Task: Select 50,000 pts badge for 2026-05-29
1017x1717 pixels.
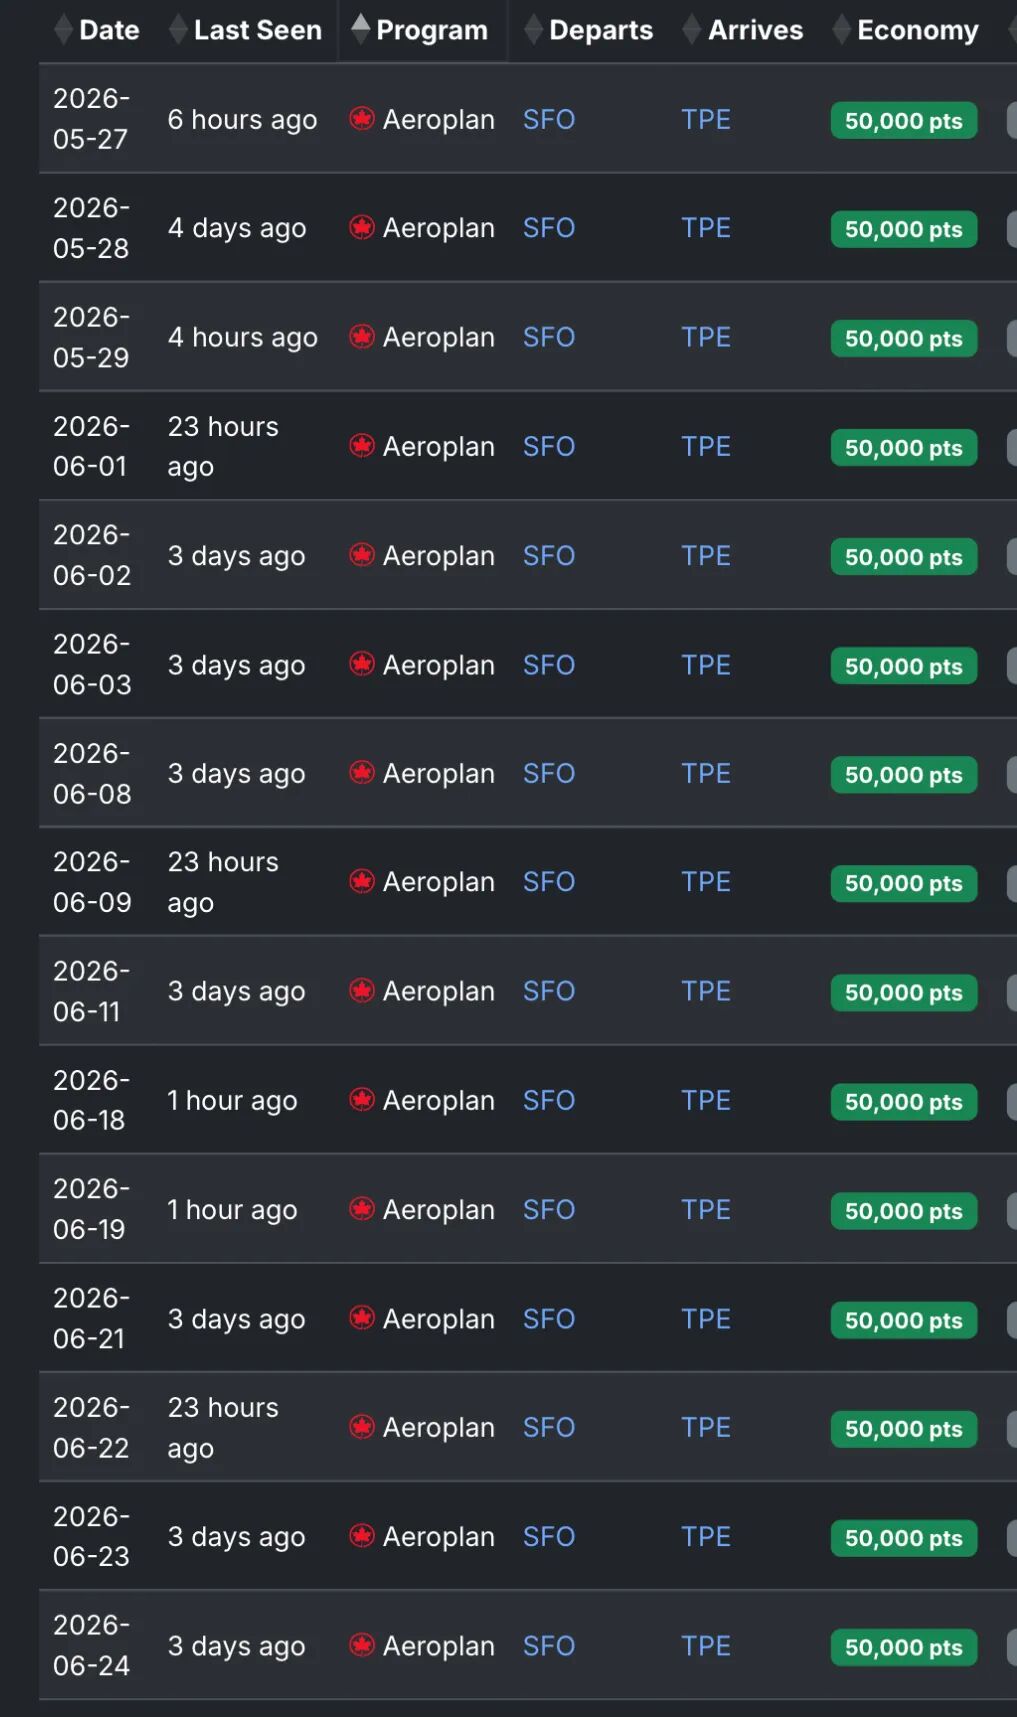Action: pyautogui.click(x=903, y=338)
